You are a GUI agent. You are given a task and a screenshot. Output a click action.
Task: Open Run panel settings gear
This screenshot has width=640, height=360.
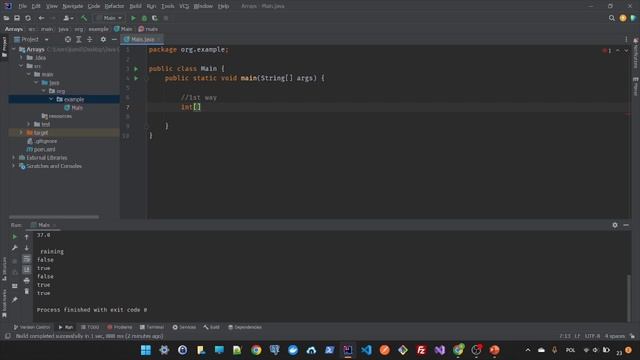pos(615,225)
